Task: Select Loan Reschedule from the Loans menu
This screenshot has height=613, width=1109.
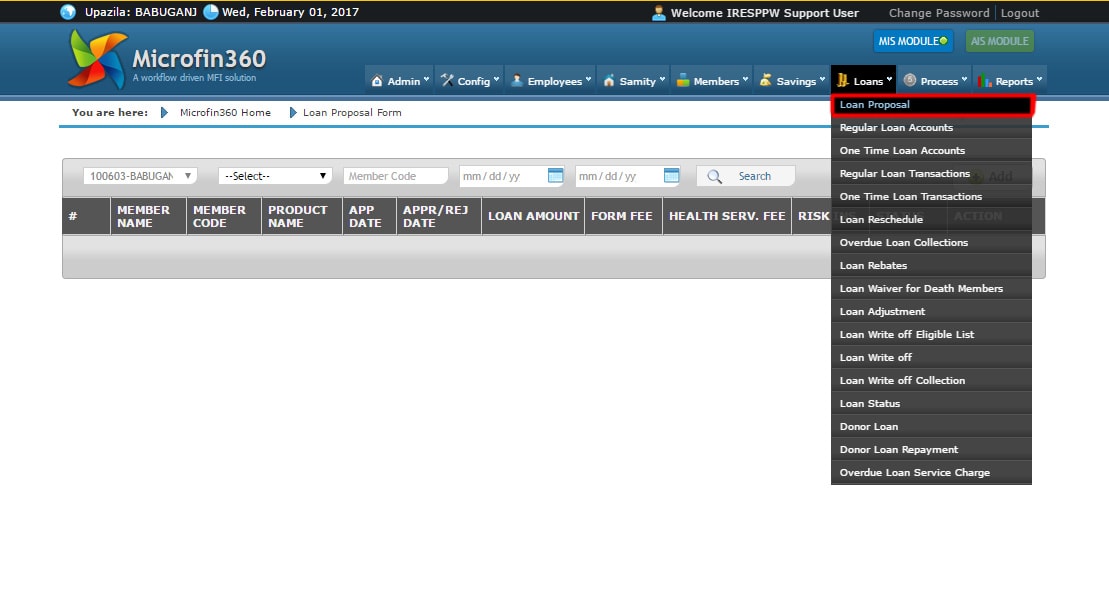Action: coord(881,219)
